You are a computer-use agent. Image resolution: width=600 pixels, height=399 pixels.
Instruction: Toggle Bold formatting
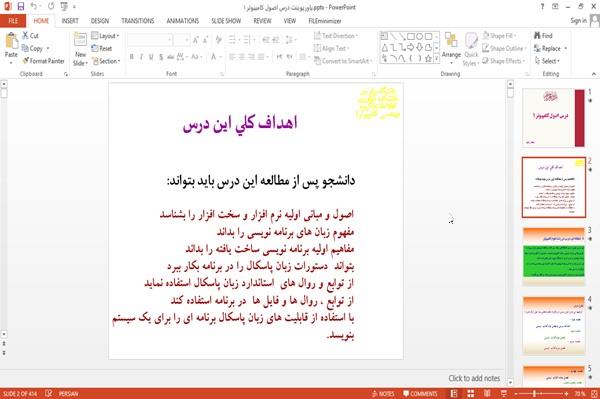[132, 57]
